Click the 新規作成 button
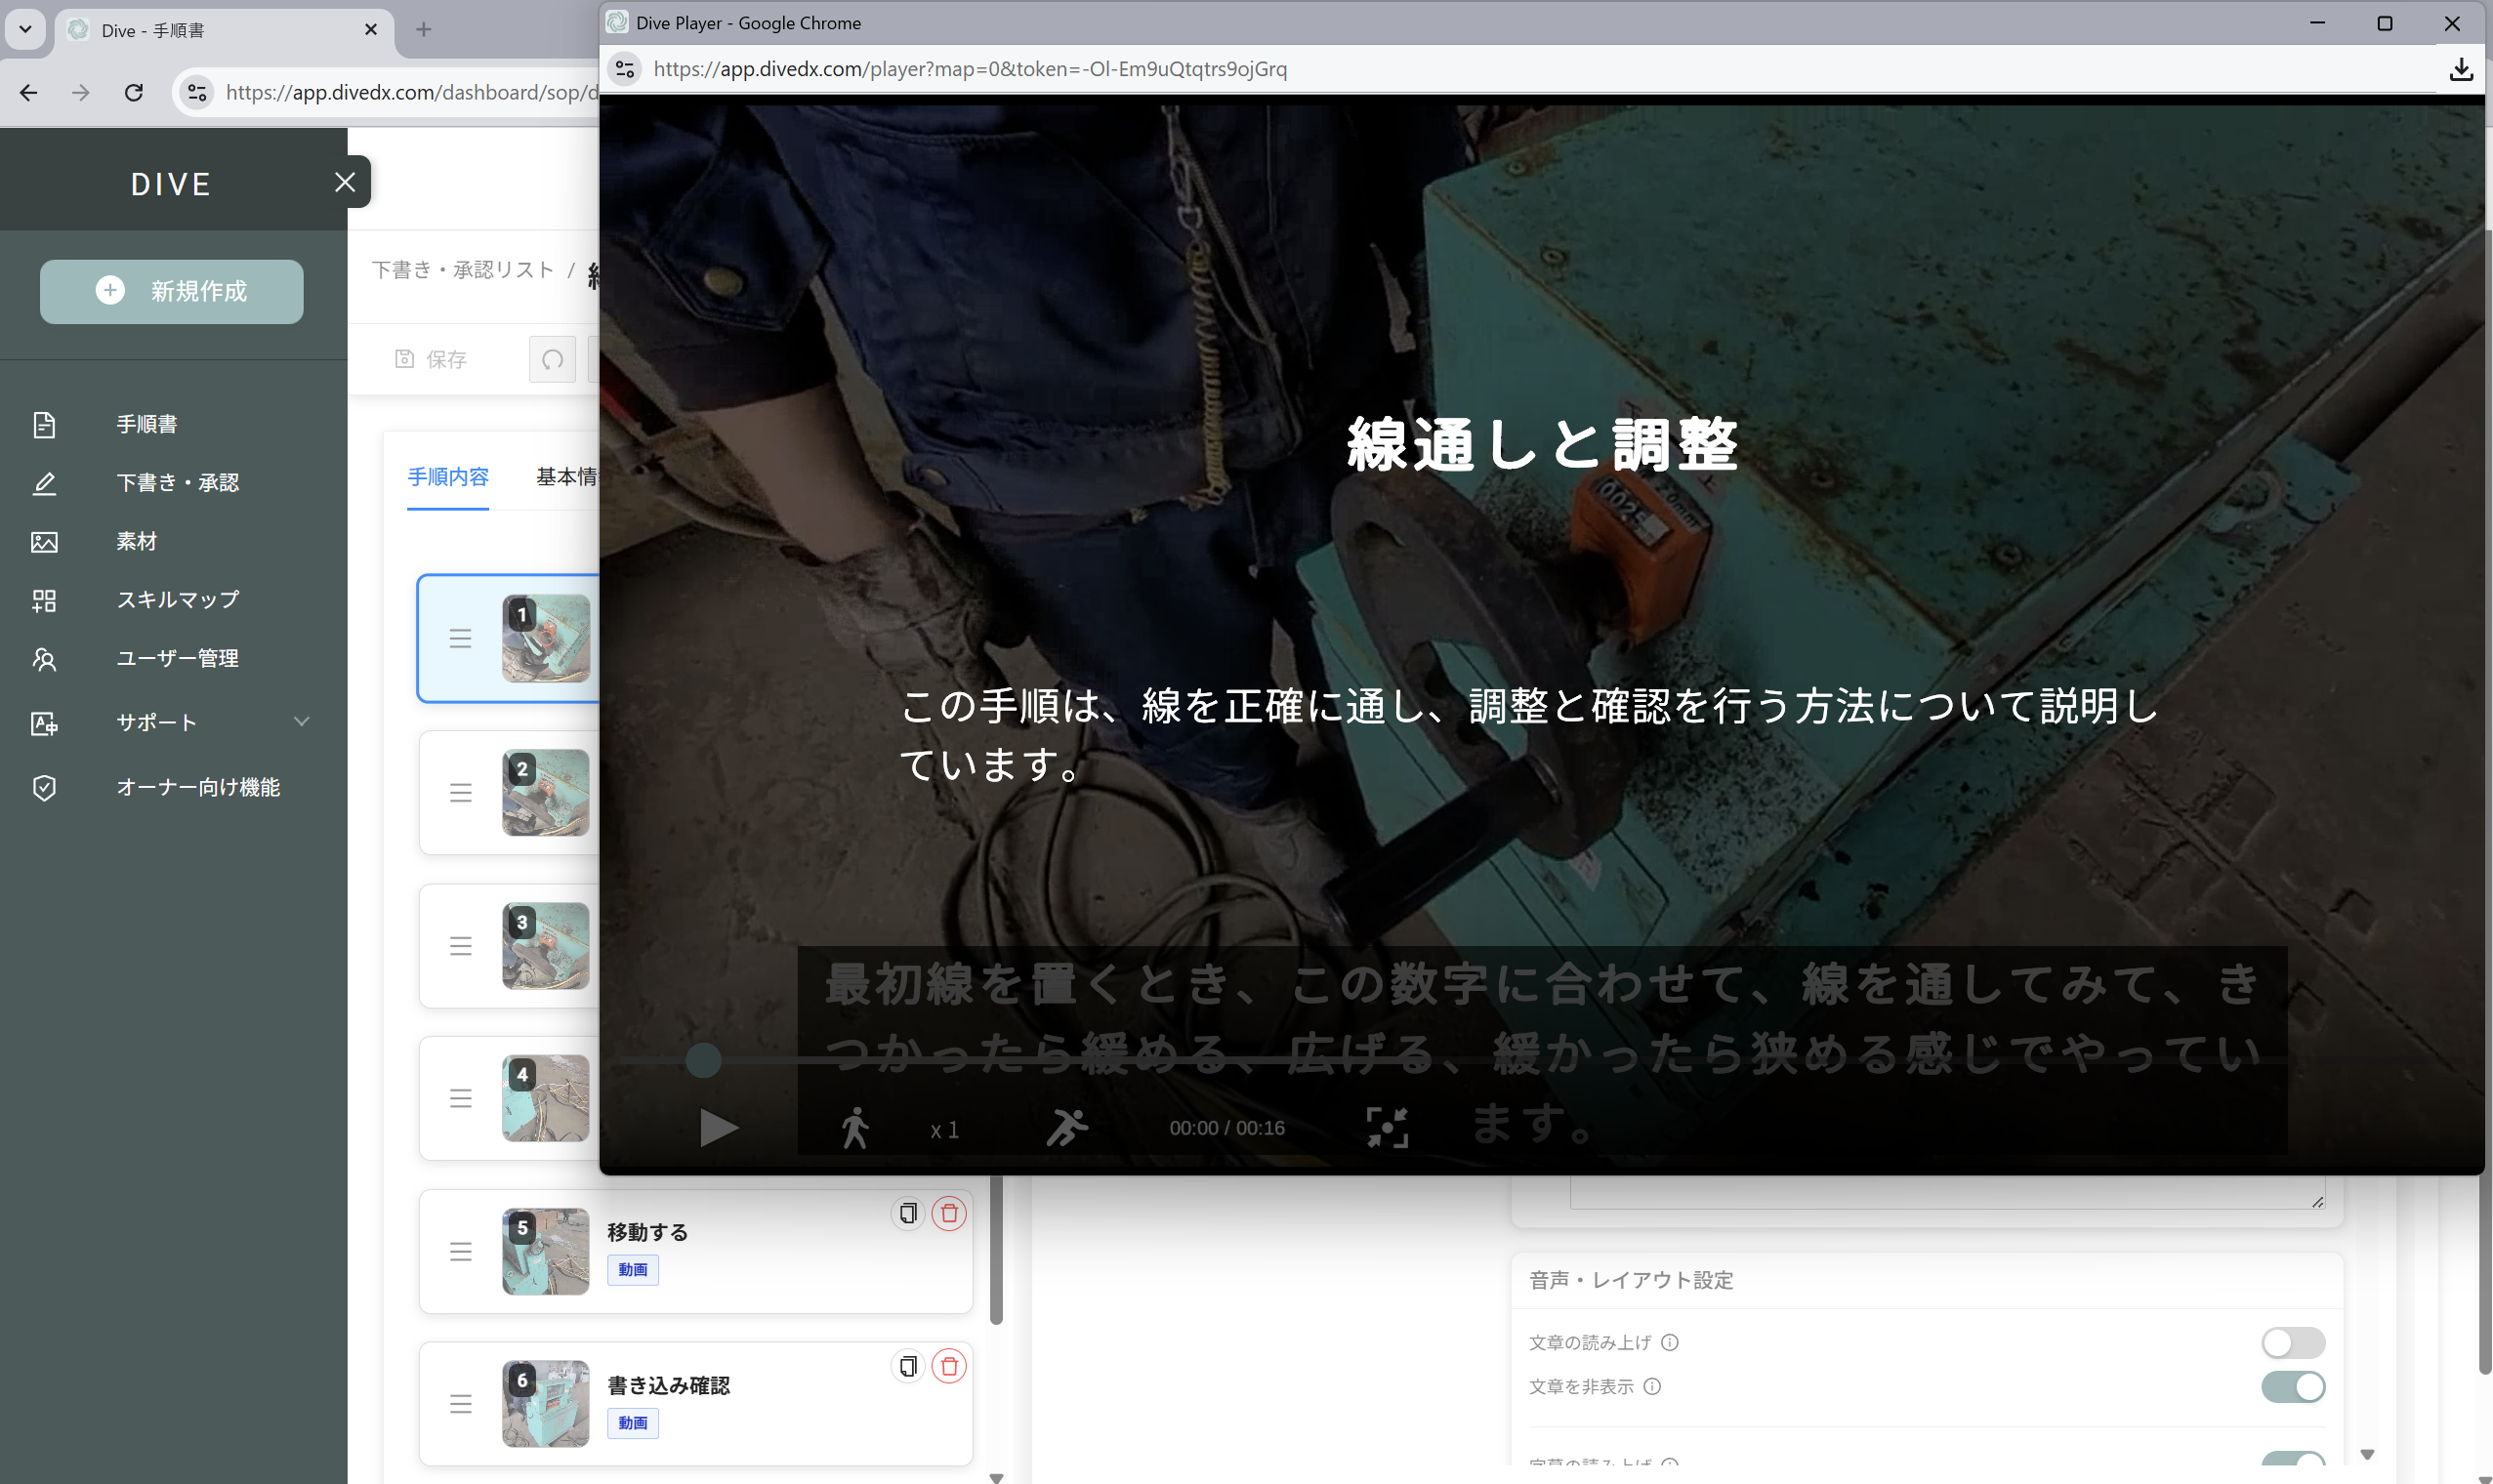2493x1484 pixels. pos(172,291)
